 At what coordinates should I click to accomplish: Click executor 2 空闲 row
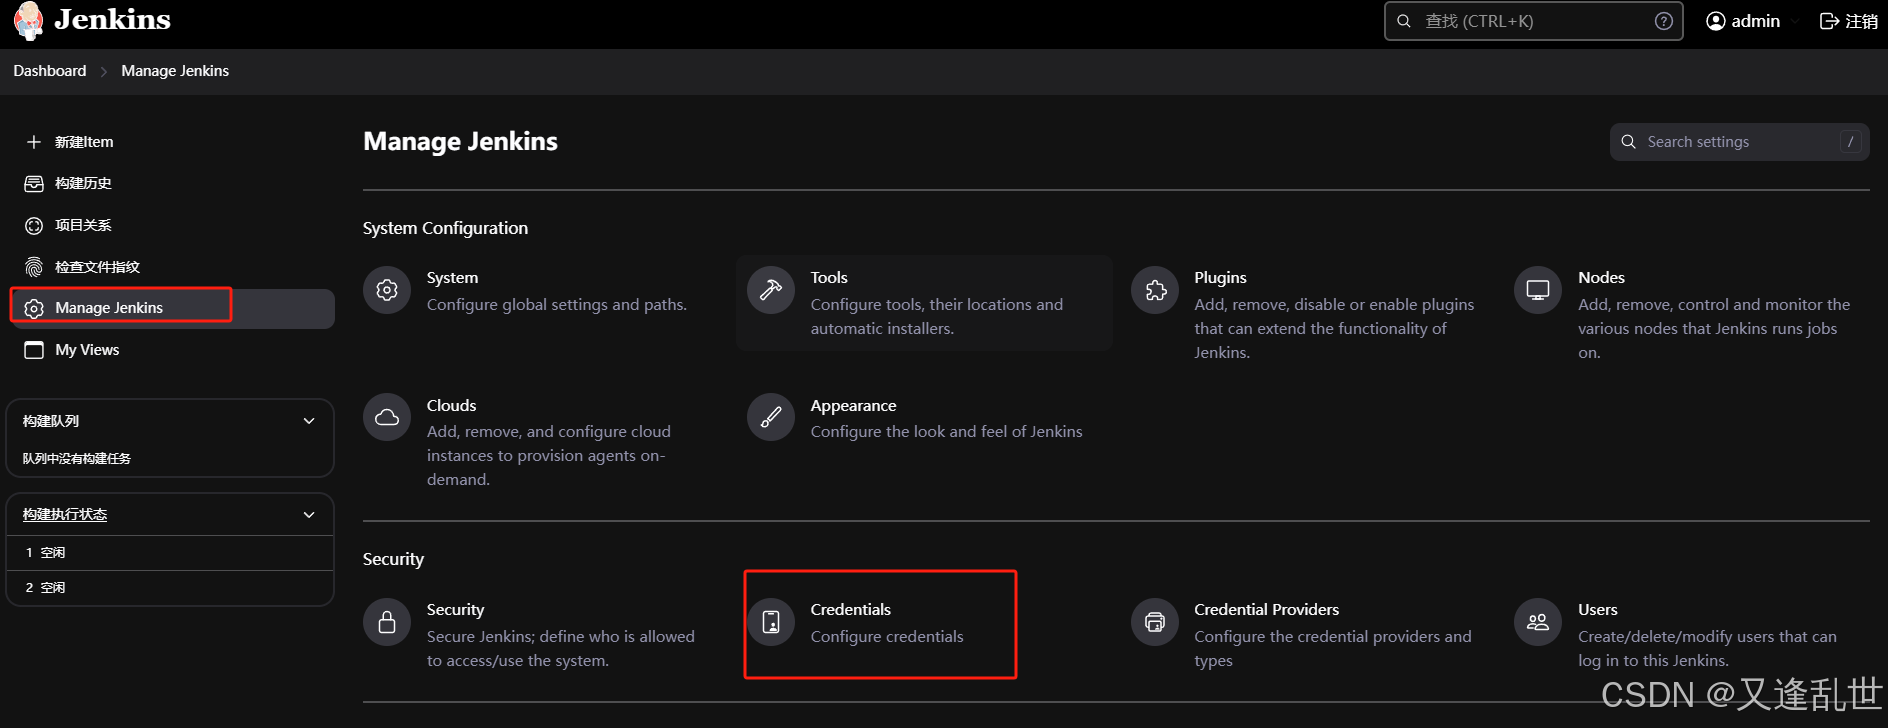pos(170,587)
